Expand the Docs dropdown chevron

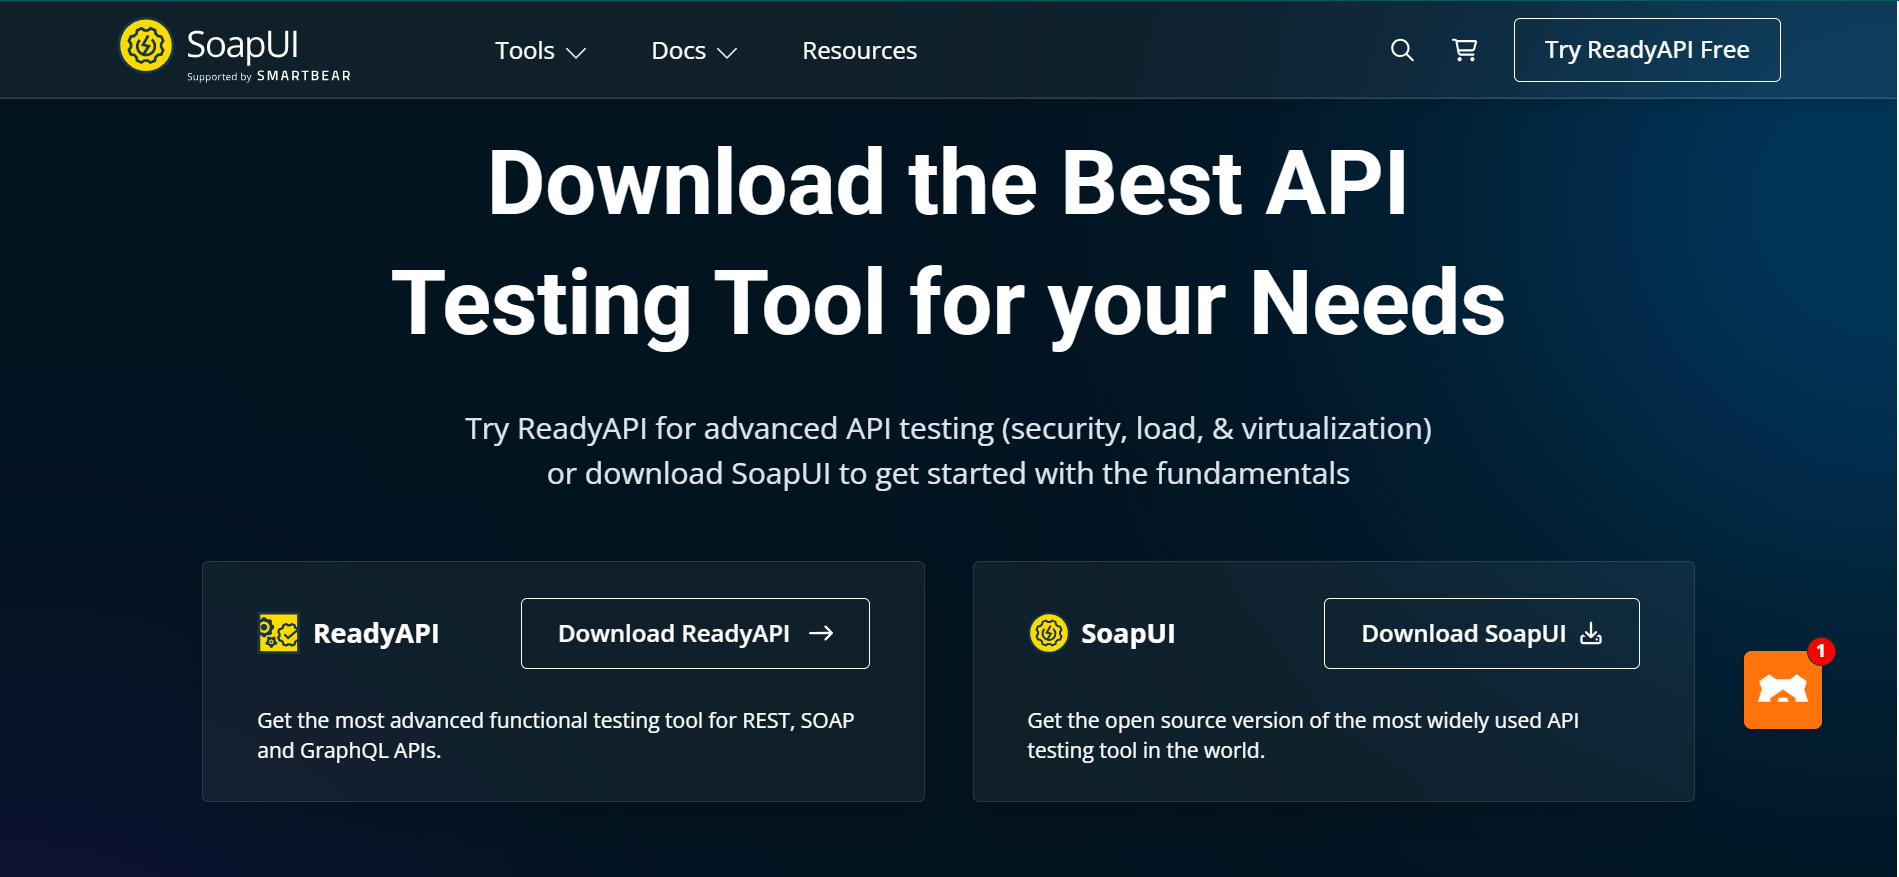[727, 53]
